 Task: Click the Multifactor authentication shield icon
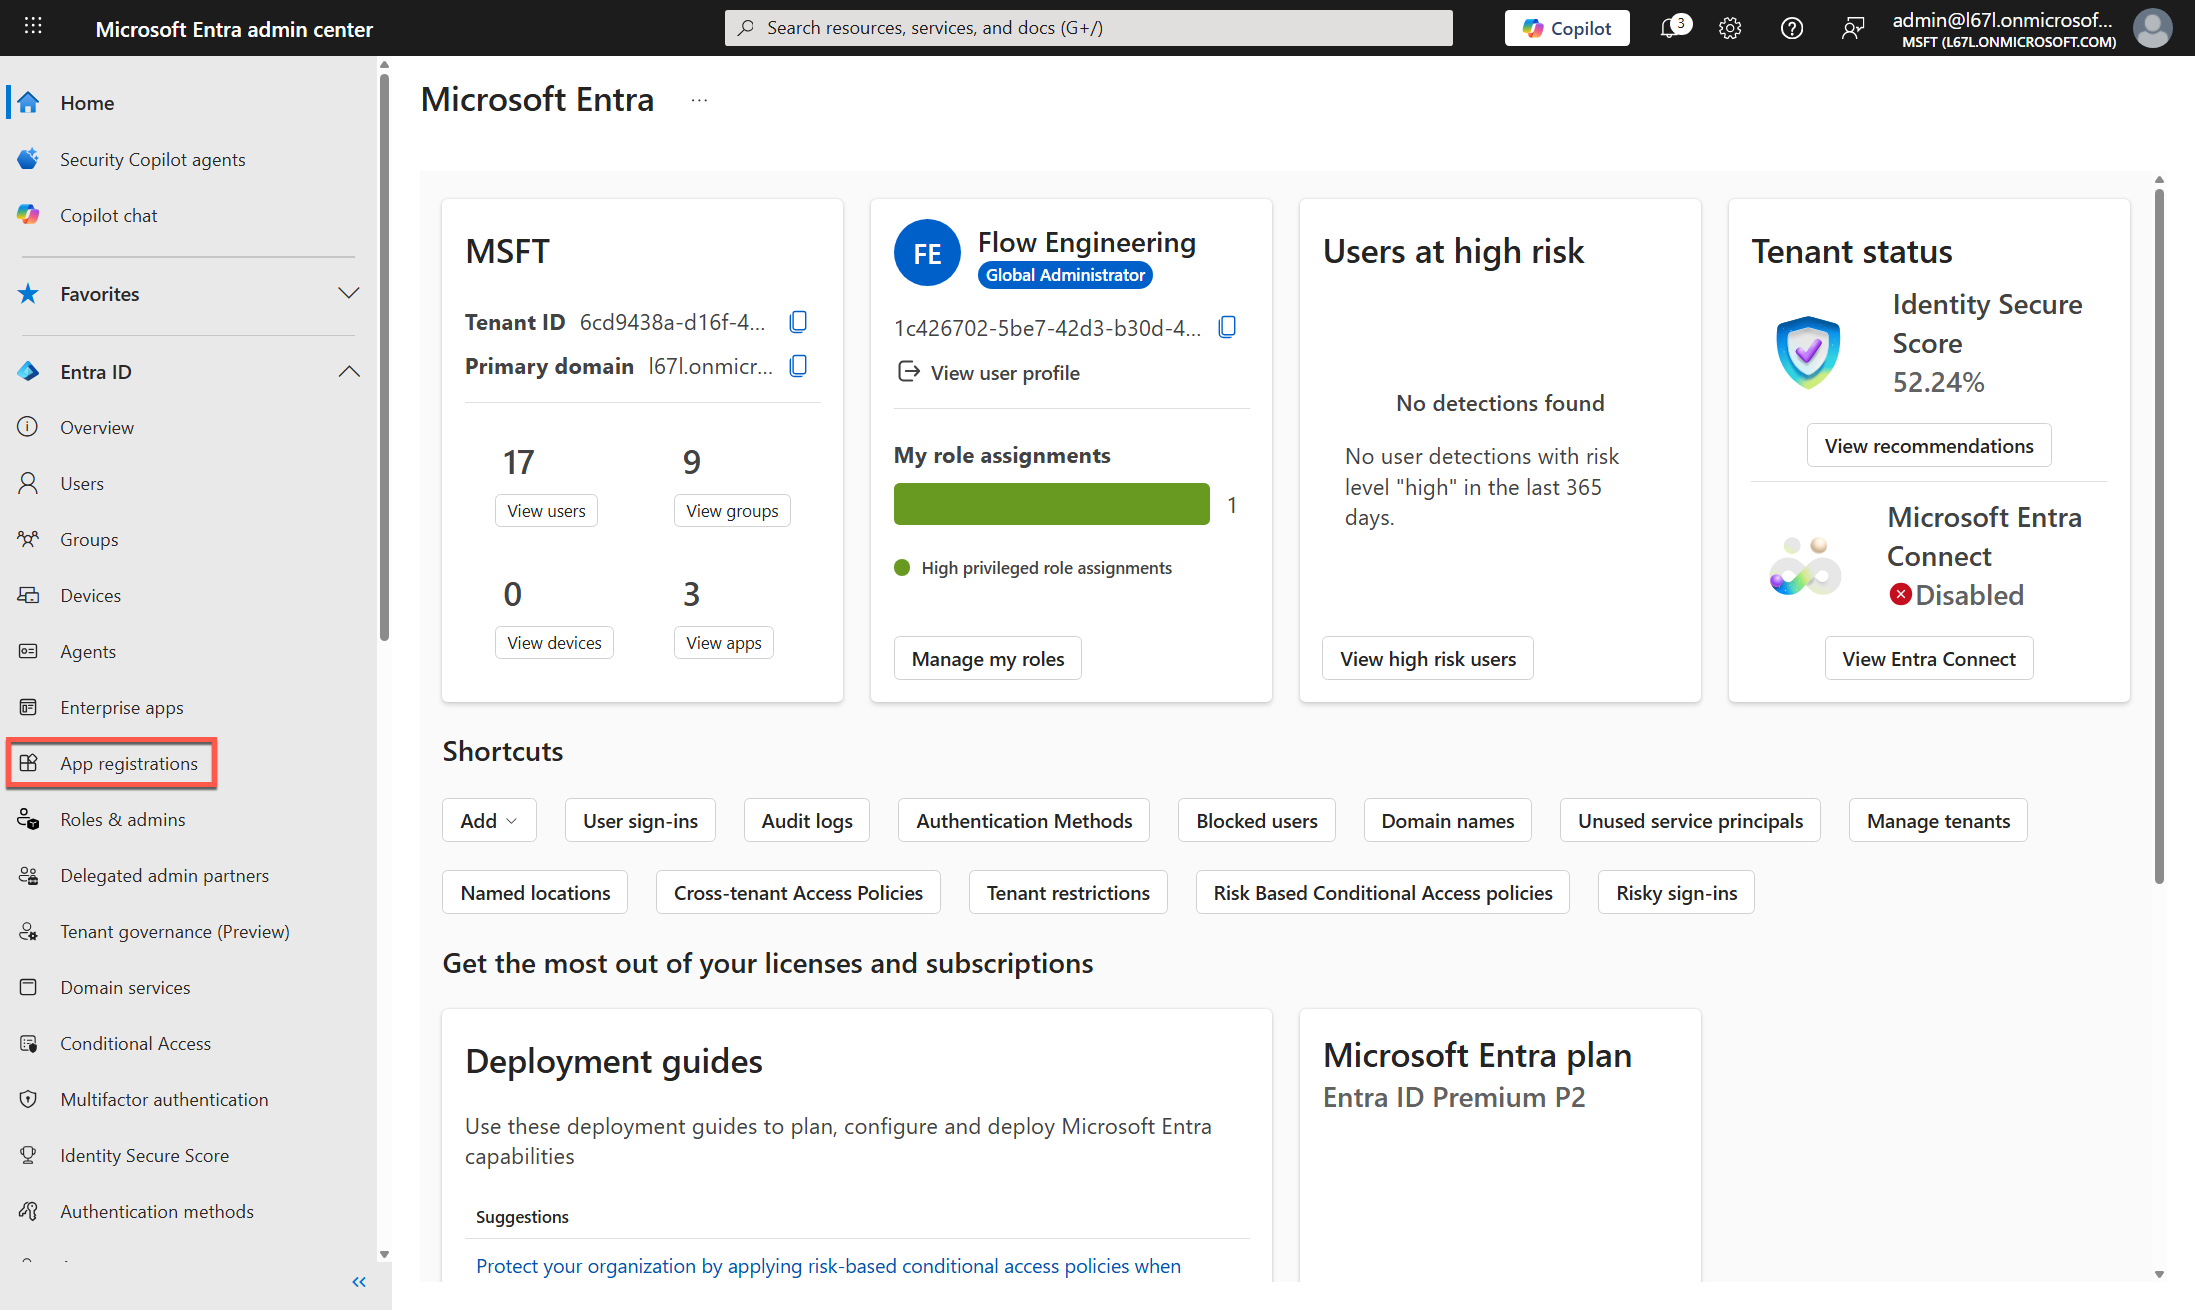pos(28,1099)
